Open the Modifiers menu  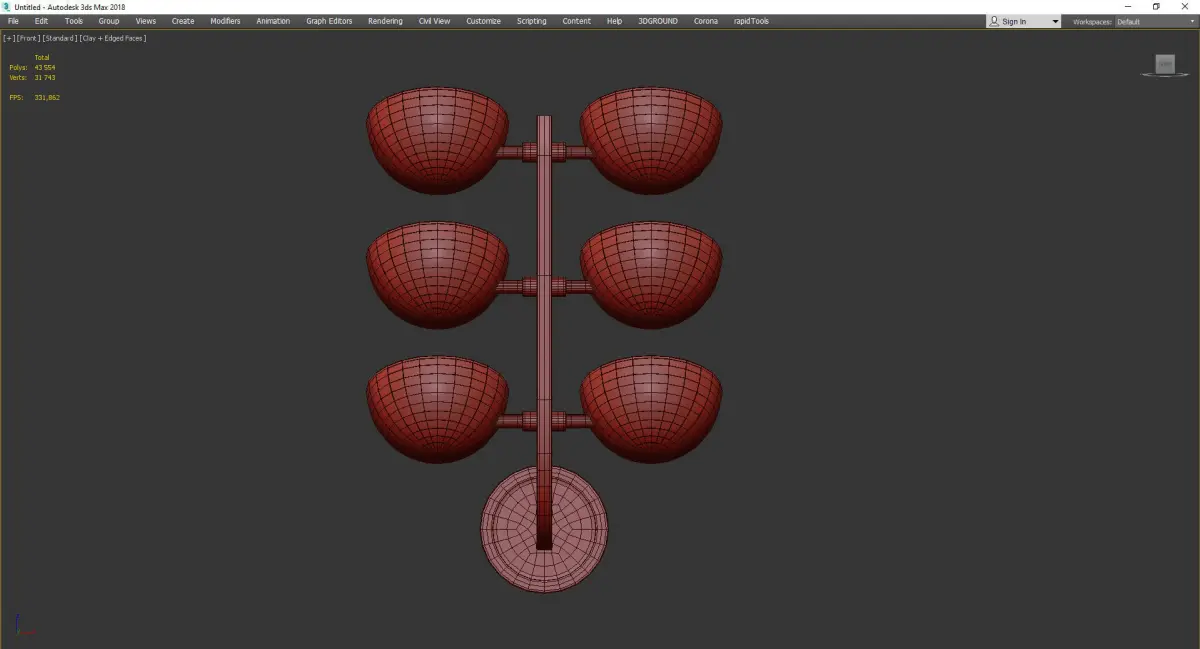[x=225, y=21]
